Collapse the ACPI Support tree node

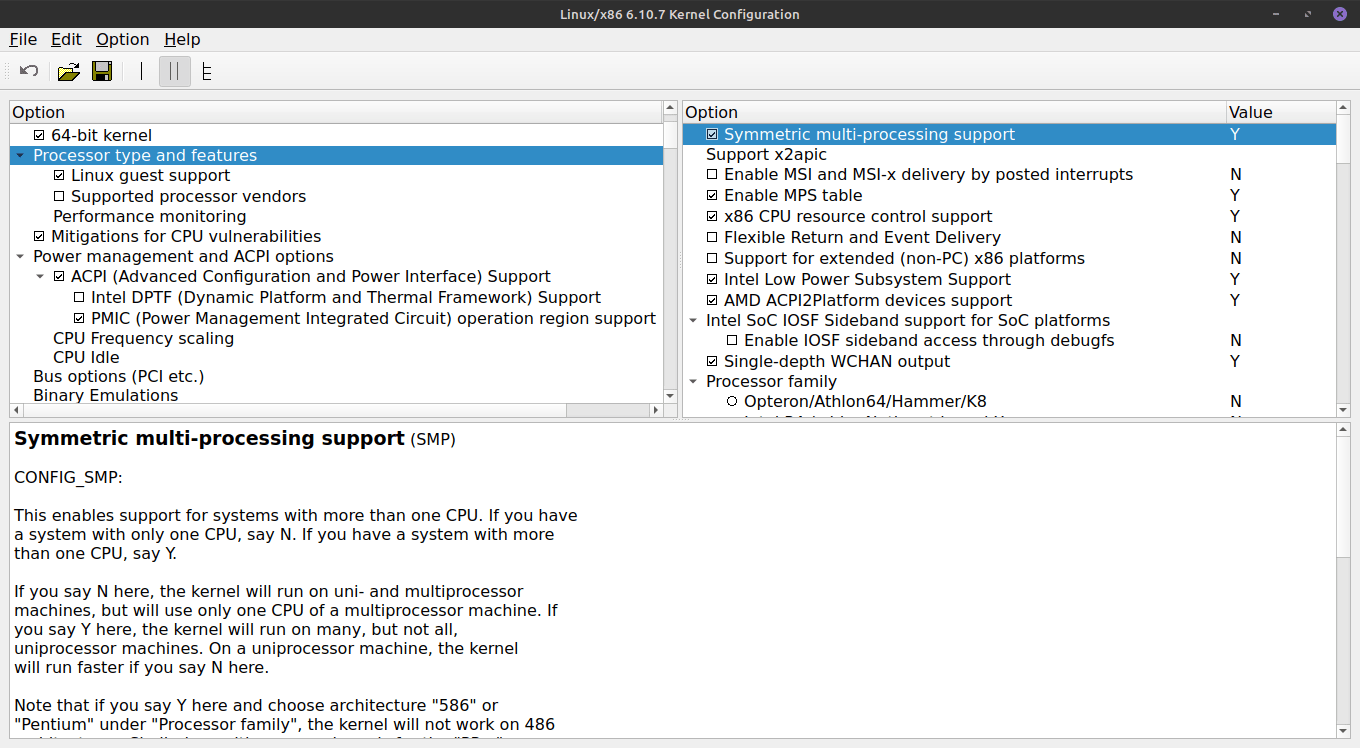40,277
